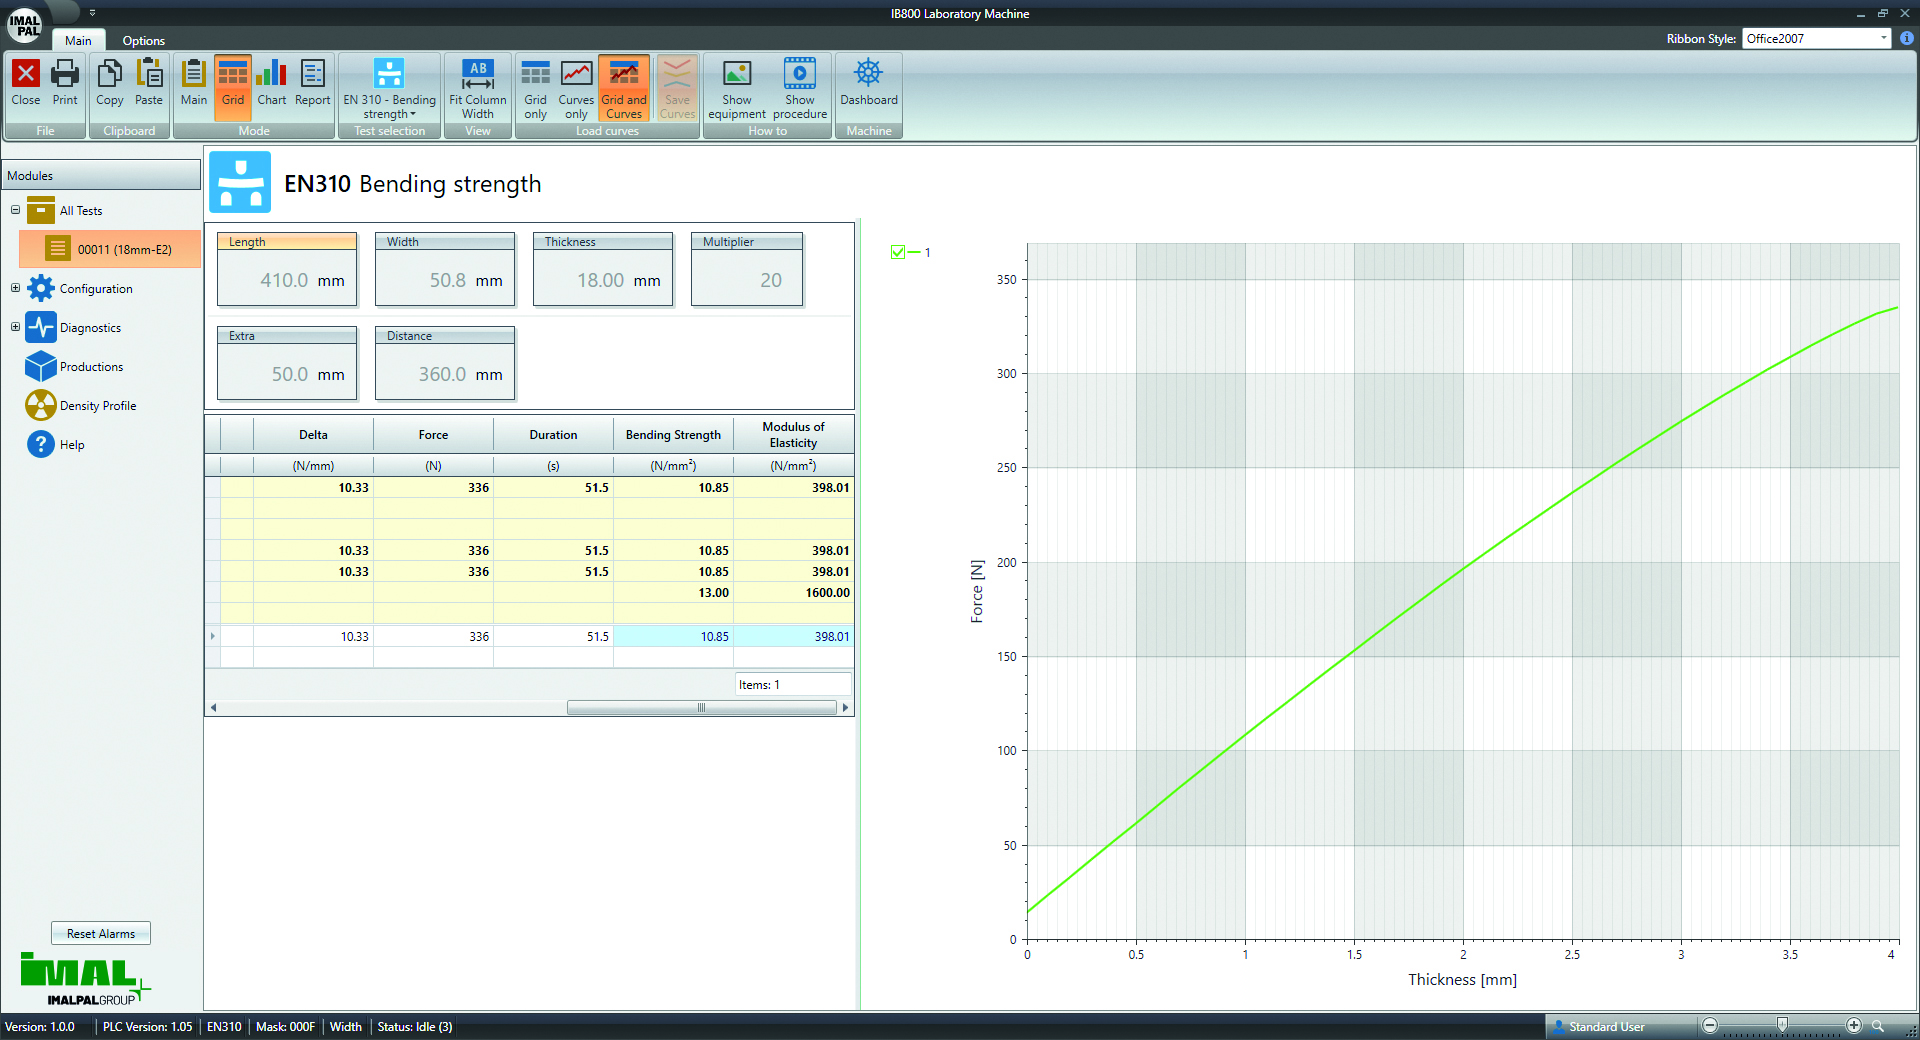Viewport: 1920px width, 1040px height.
Task: Click the Extra value field
Action: tap(287, 373)
